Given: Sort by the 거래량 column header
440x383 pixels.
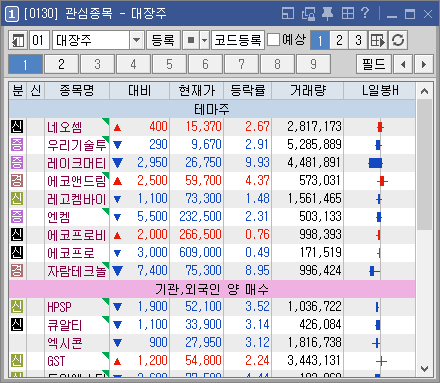Looking at the screenshot, I should tap(308, 91).
